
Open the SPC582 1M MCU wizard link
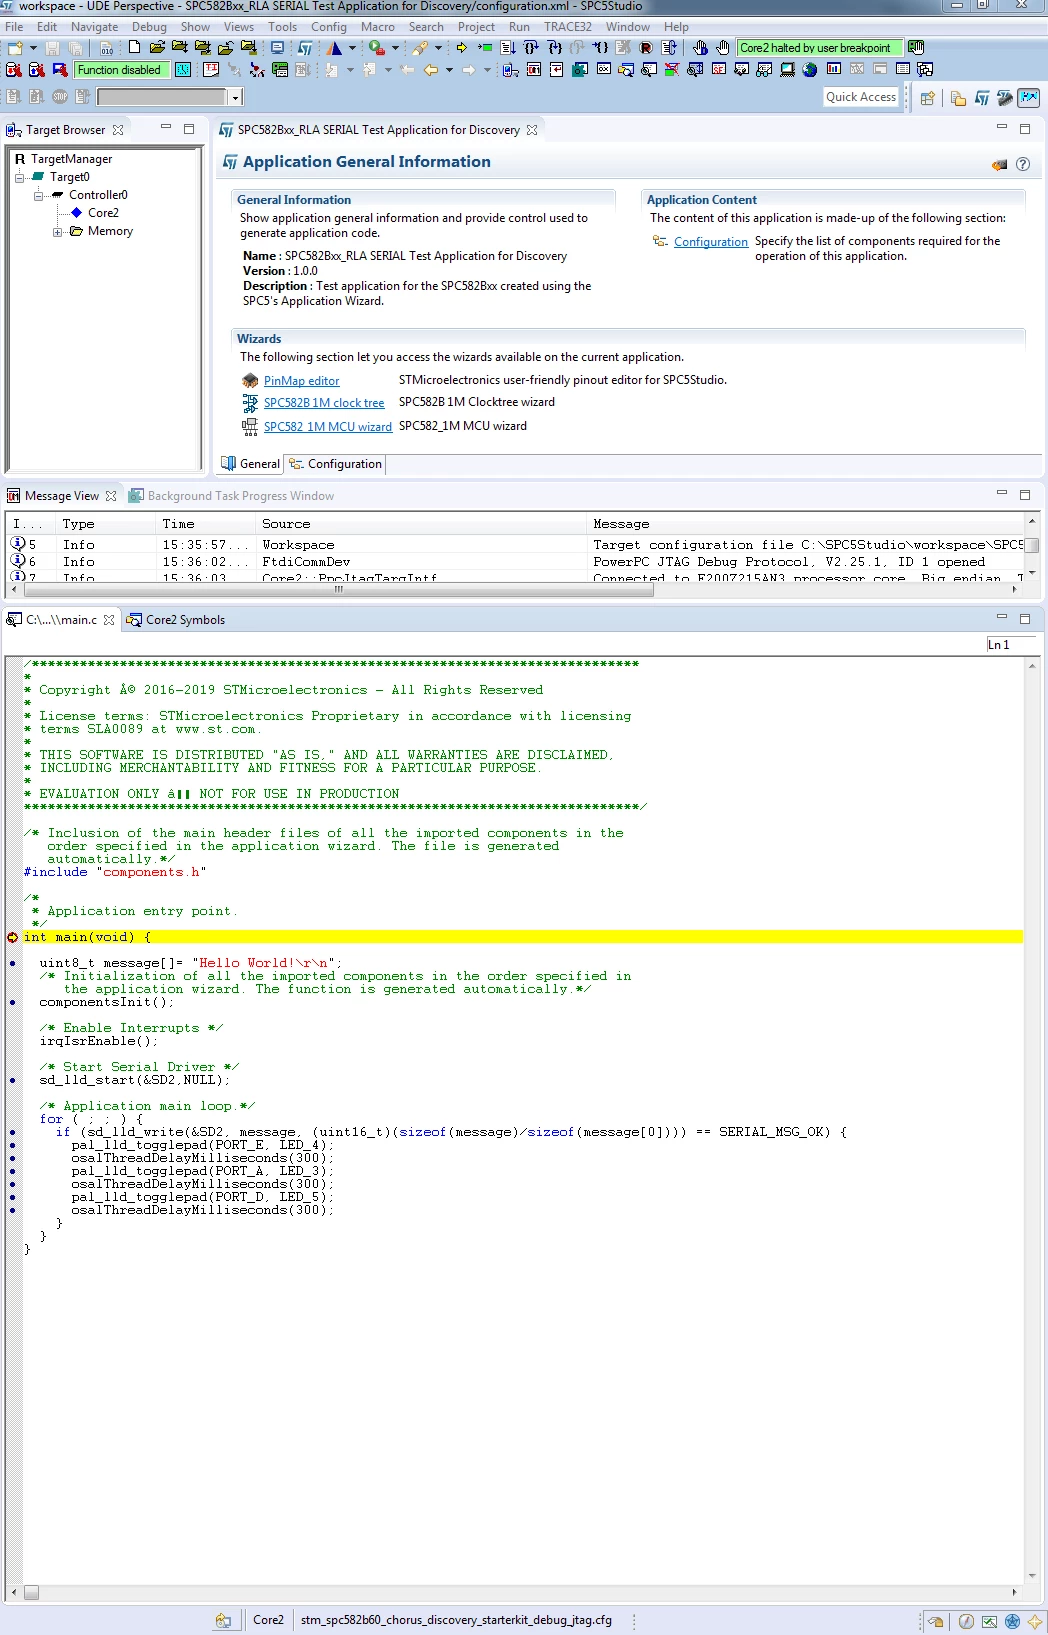(x=328, y=427)
